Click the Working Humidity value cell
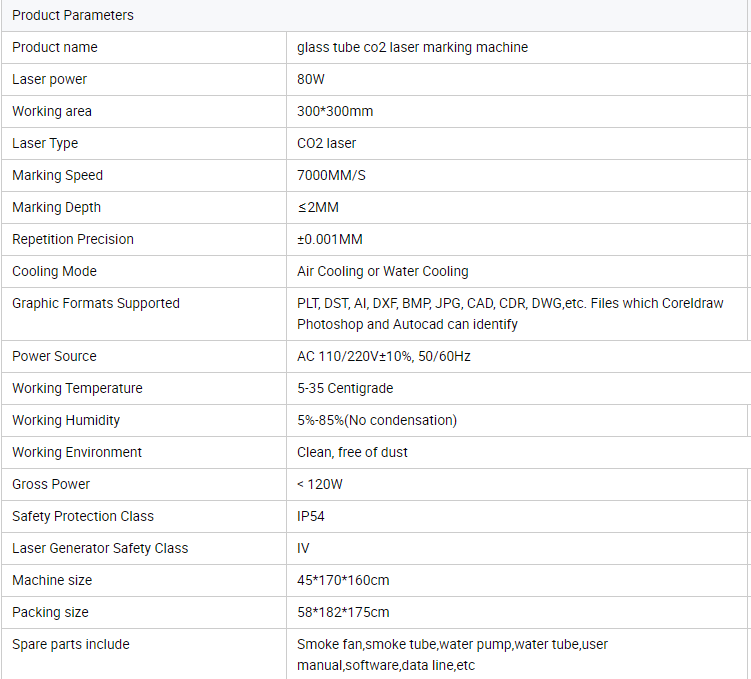Image resolution: width=751 pixels, height=679 pixels. pyautogui.click(x=377, y=420)
